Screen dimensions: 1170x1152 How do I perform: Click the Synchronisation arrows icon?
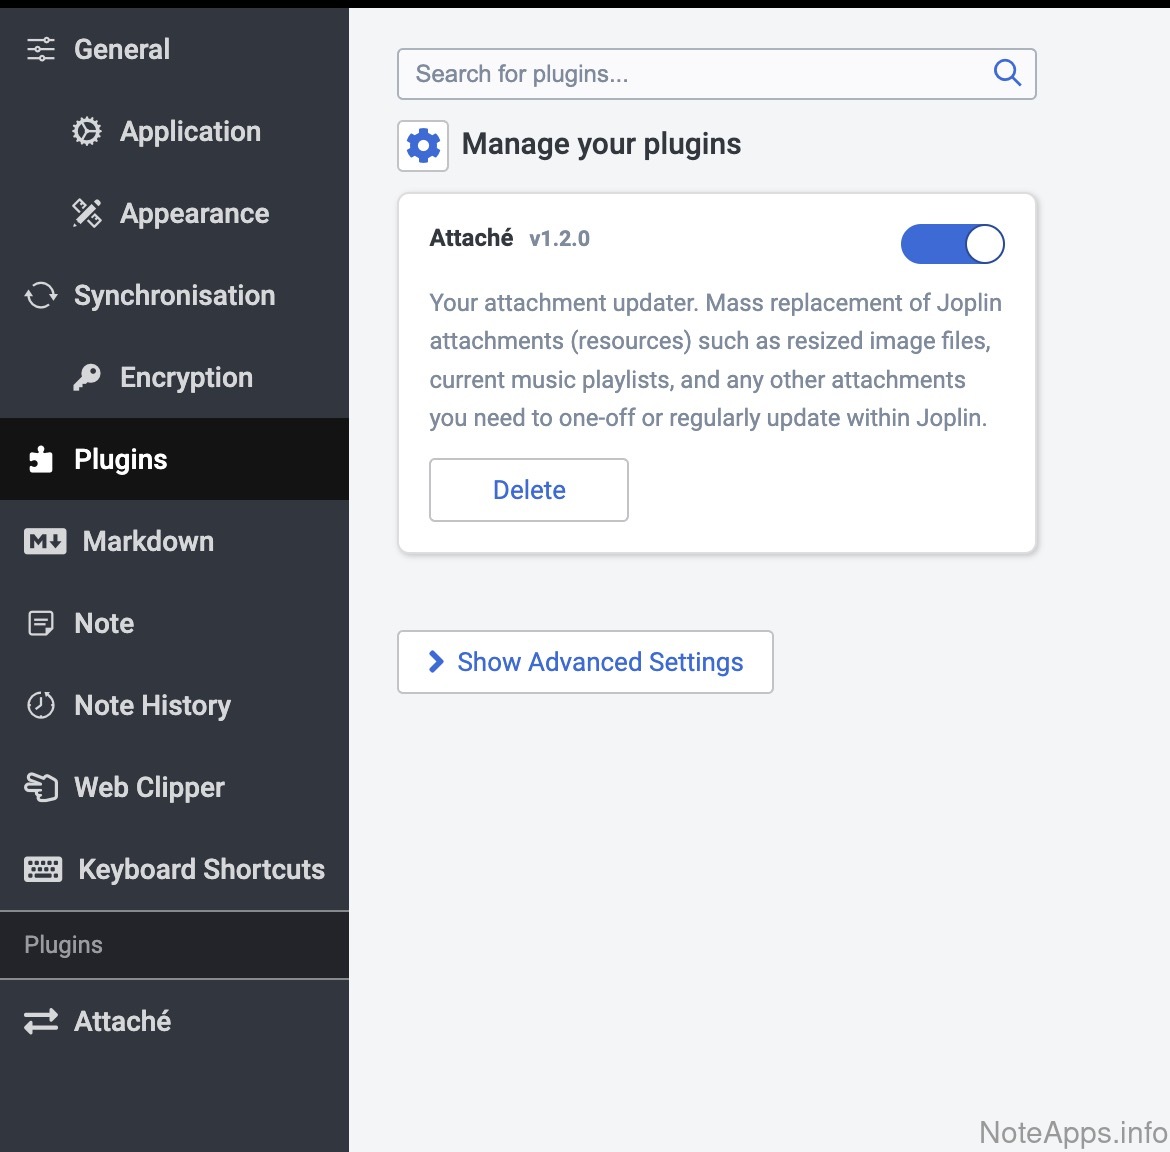point(41,296)
